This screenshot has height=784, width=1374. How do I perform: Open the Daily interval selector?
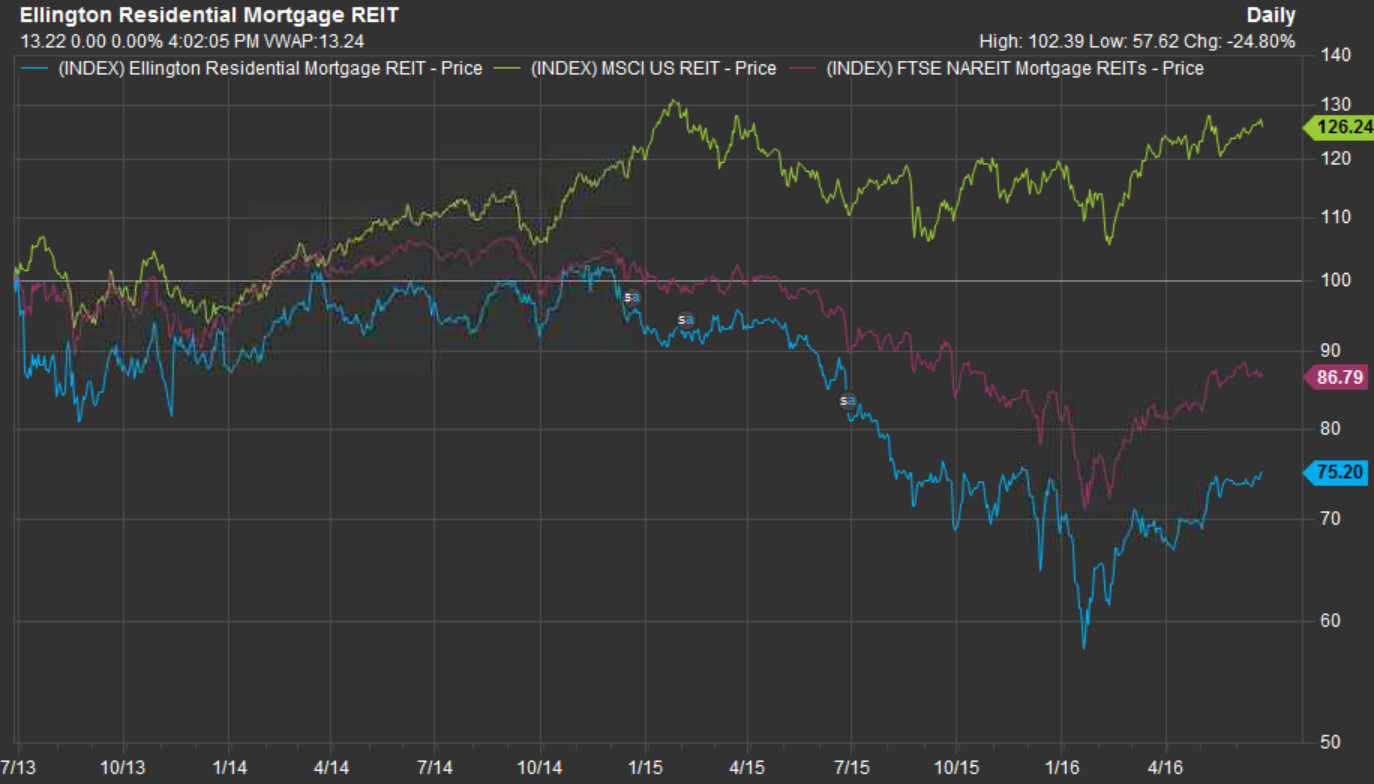tap(1270, 15)
